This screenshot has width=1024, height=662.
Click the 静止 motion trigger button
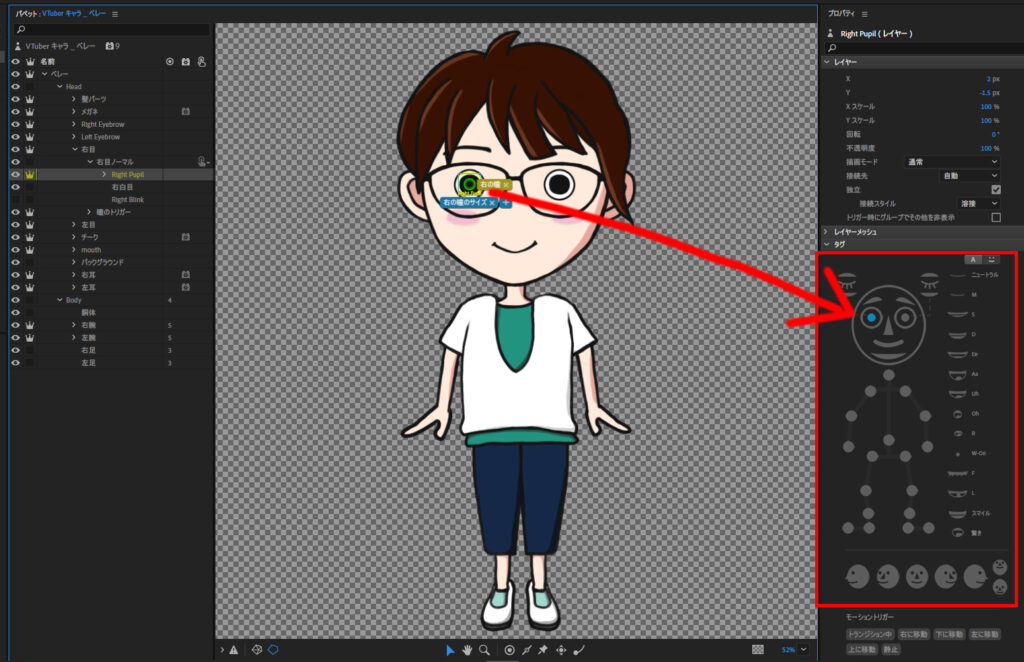891,649
